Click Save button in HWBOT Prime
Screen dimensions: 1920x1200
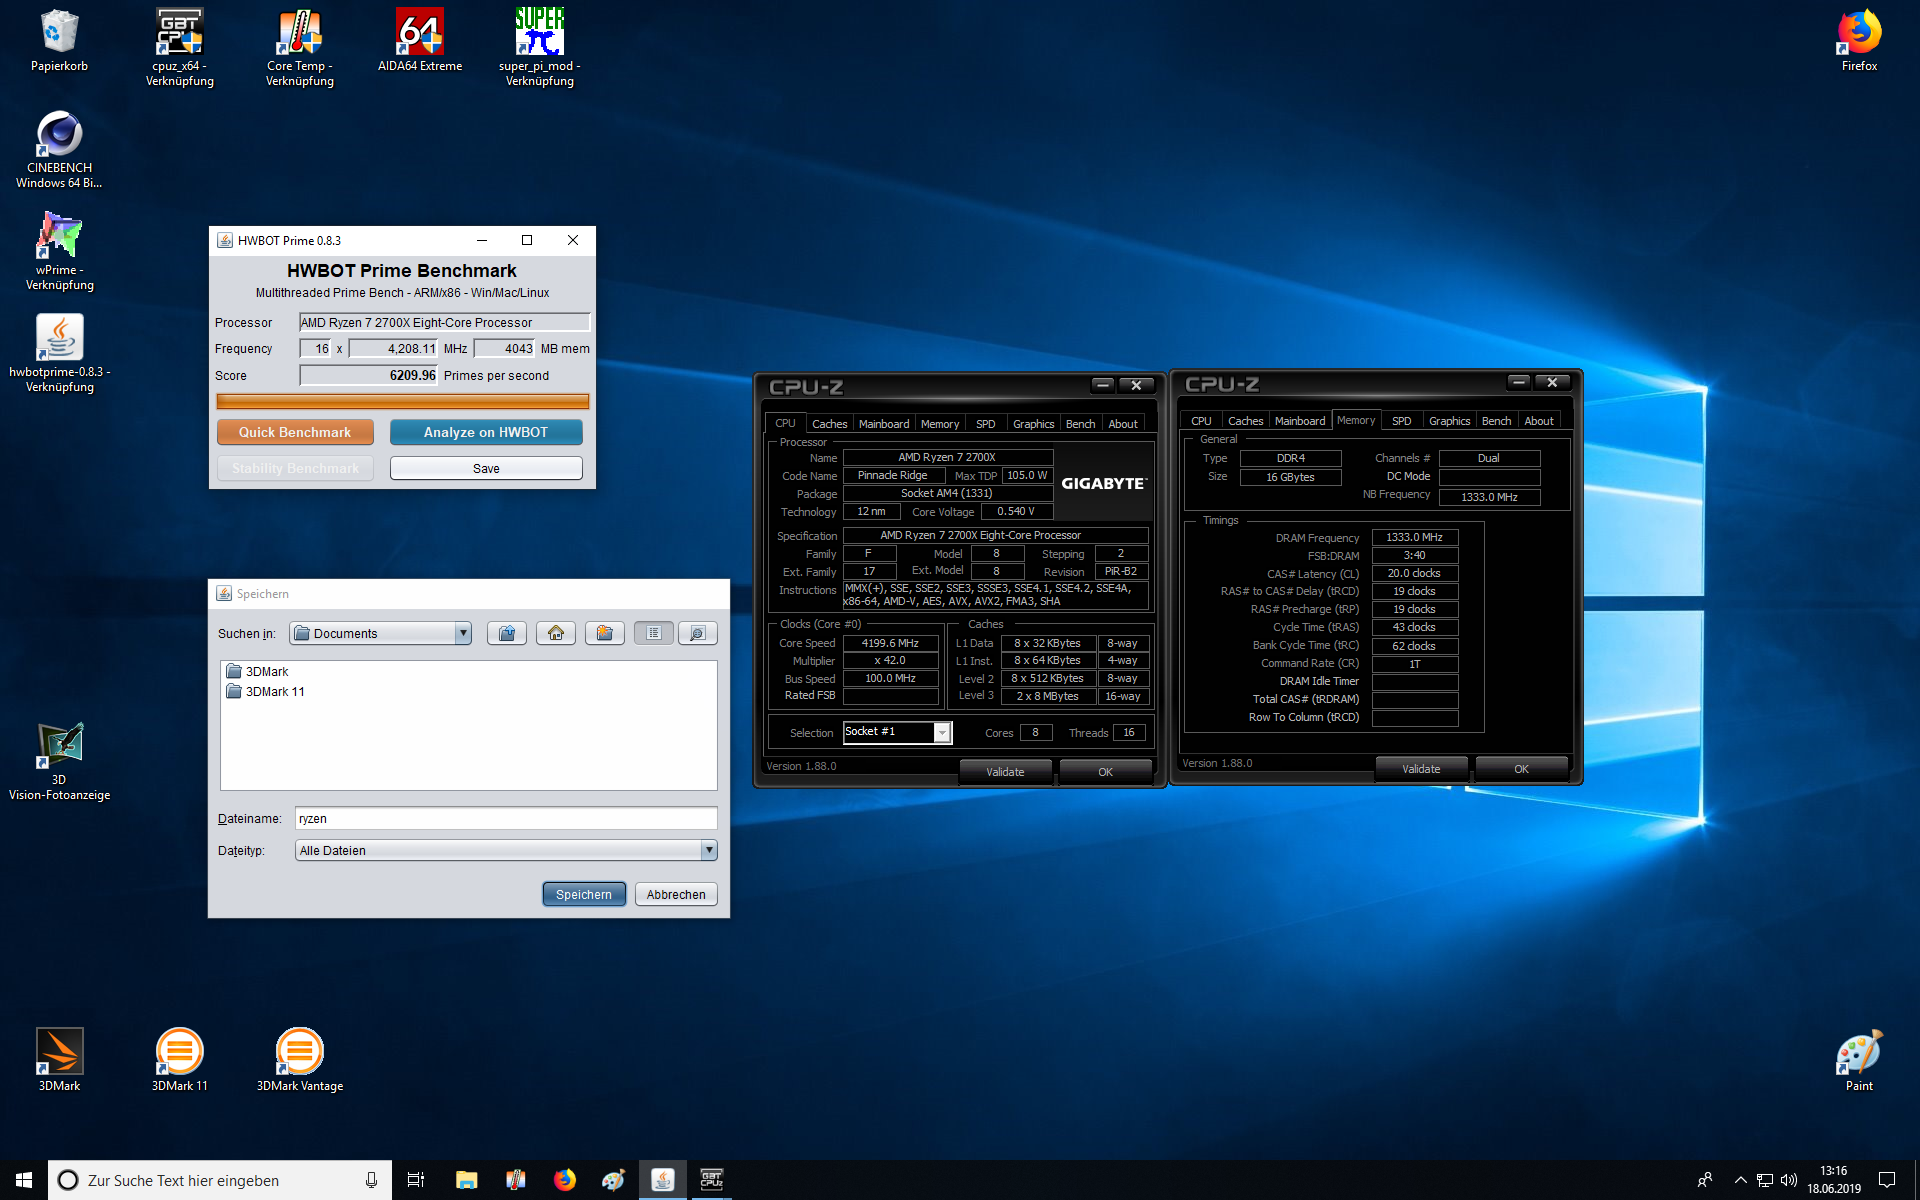pos(486,468)
